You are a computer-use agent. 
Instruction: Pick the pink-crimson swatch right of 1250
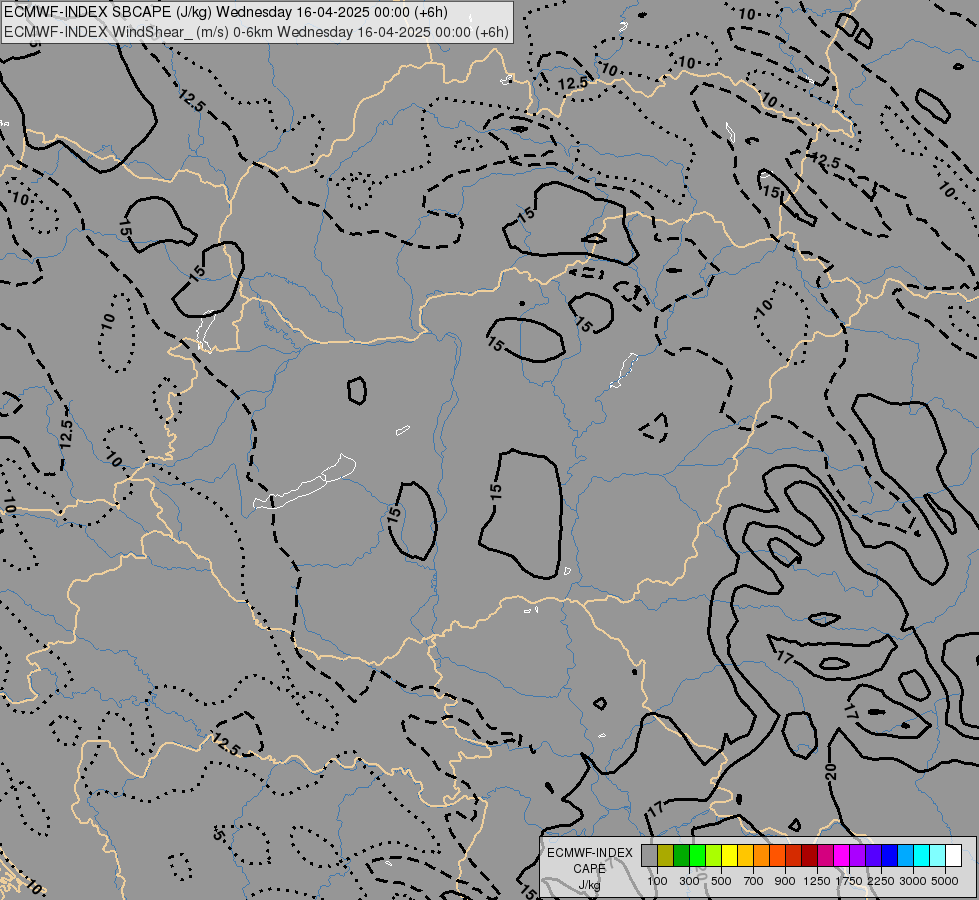coord(825,855)
